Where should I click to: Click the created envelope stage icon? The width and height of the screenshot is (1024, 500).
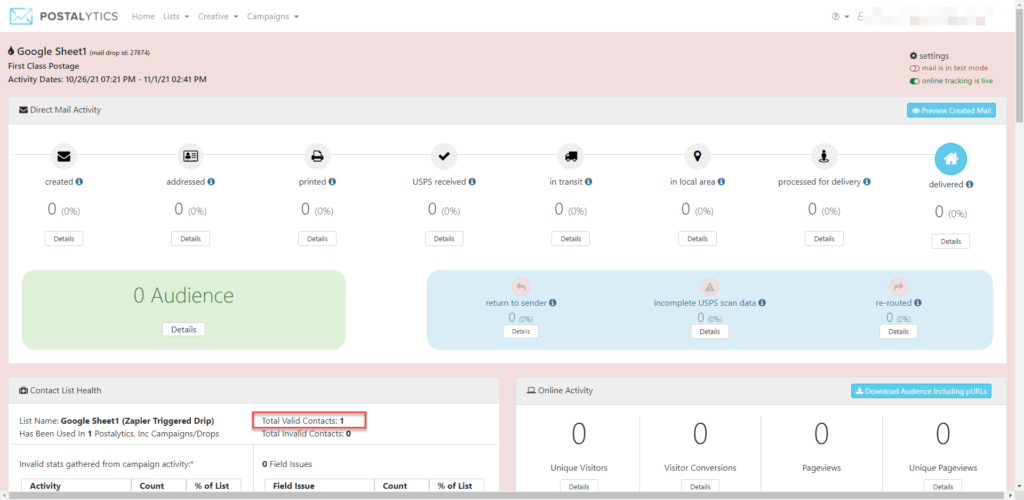(64, 157)
